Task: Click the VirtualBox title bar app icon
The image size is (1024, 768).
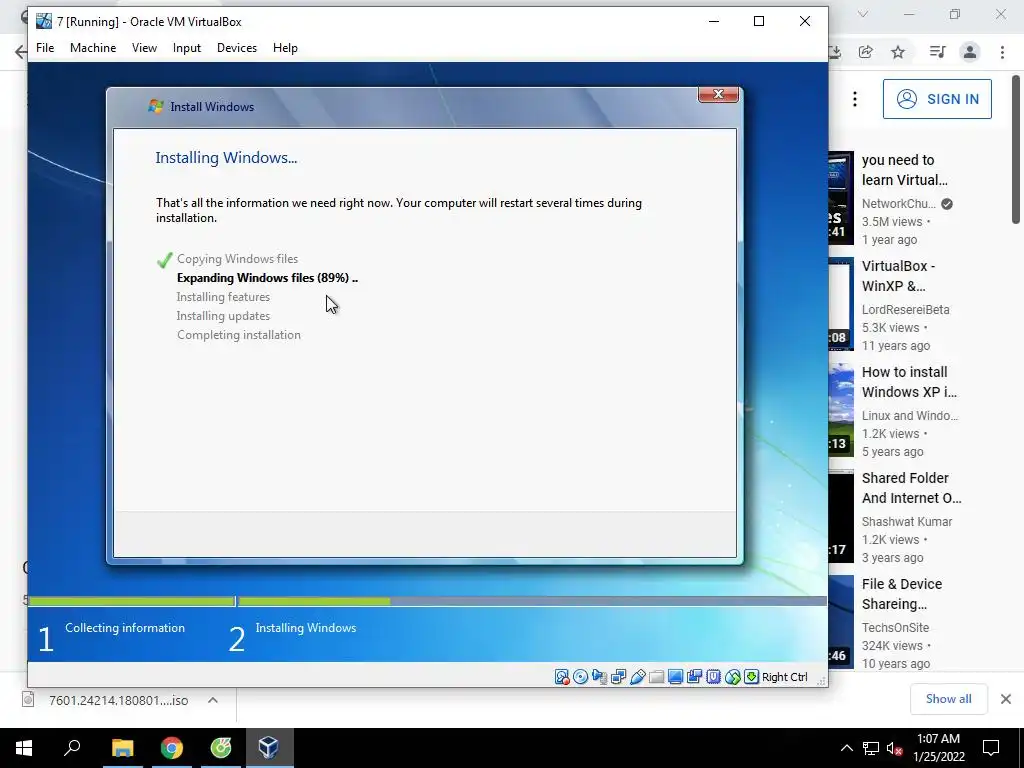Action: point(44,21)
